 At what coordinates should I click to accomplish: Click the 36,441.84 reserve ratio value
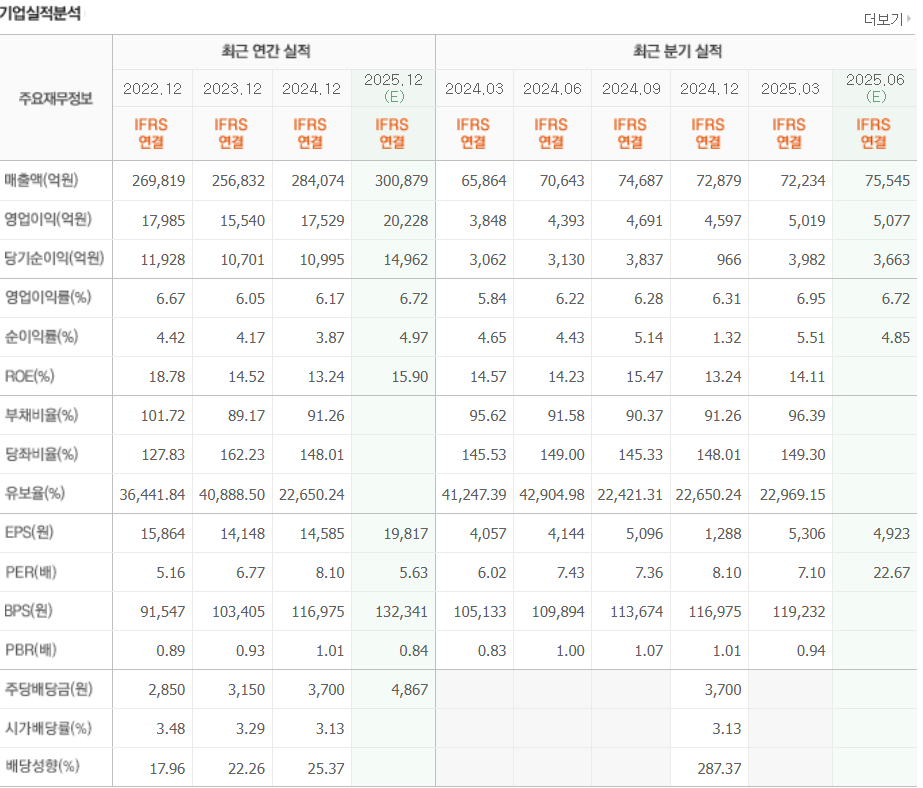152,495
